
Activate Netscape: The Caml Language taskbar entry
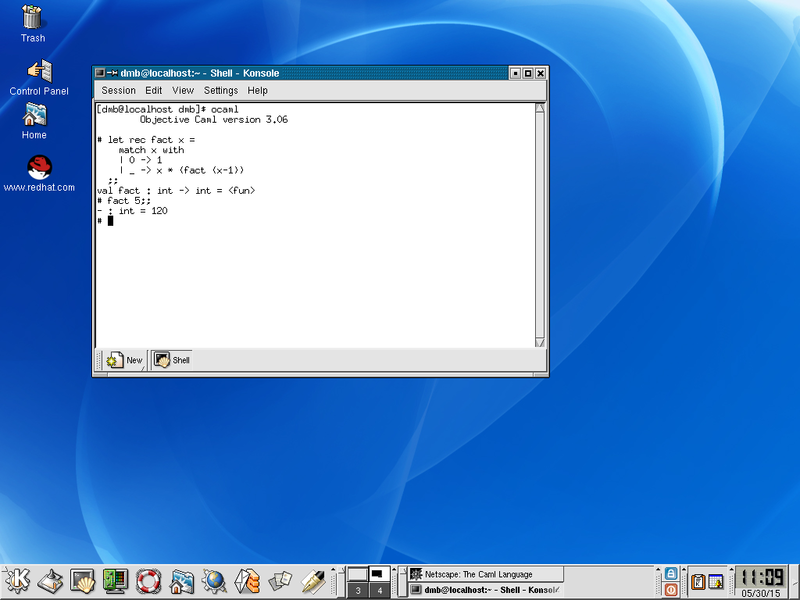point(486,574)
